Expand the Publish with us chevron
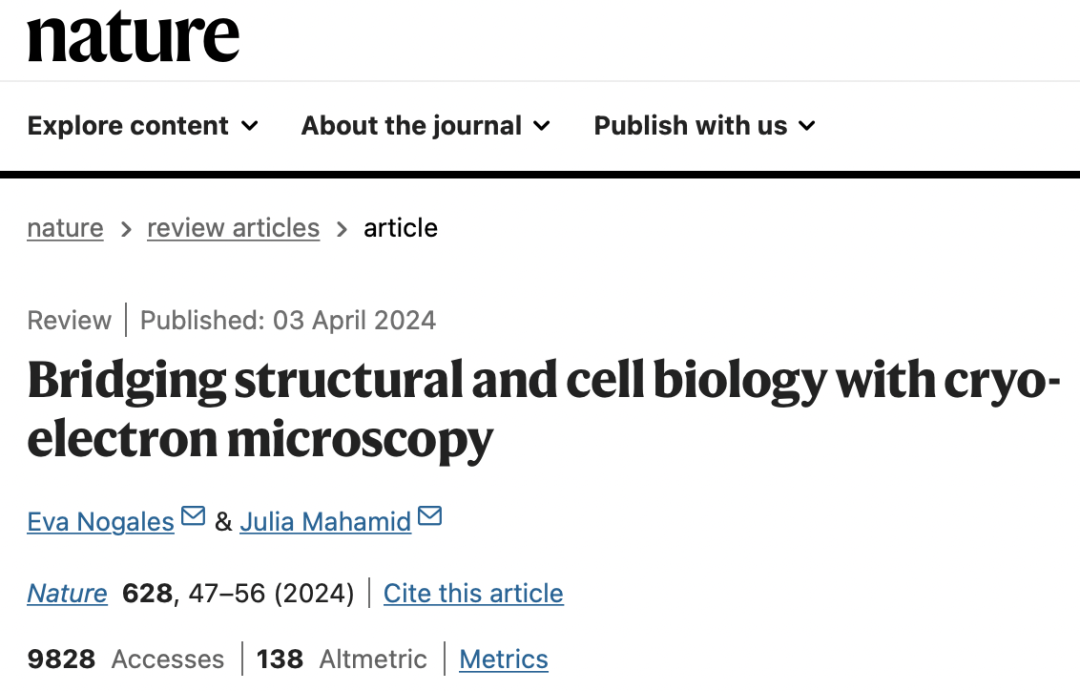 [807, 126]
